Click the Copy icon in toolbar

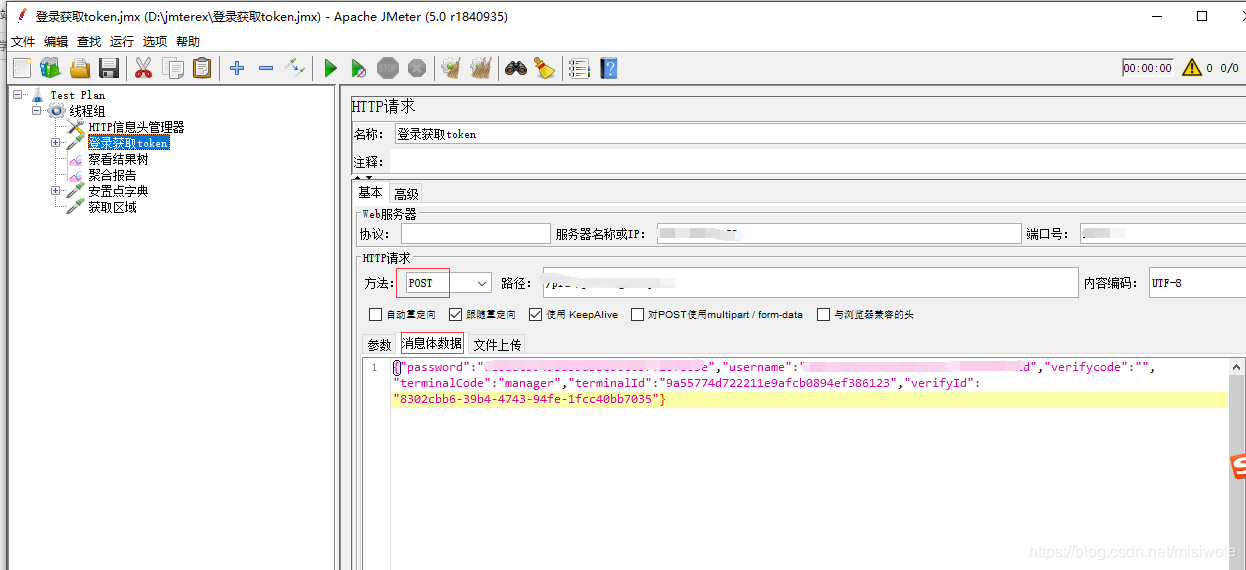coord(173,68)
